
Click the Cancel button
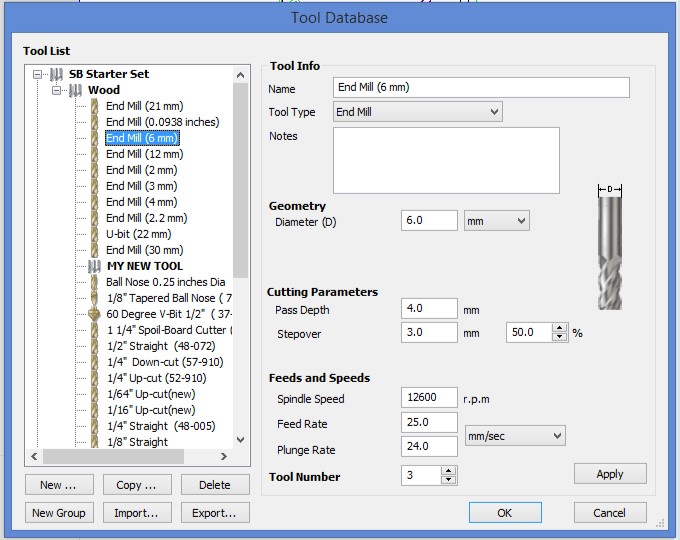pyautogui.click(x=610, y=513)
